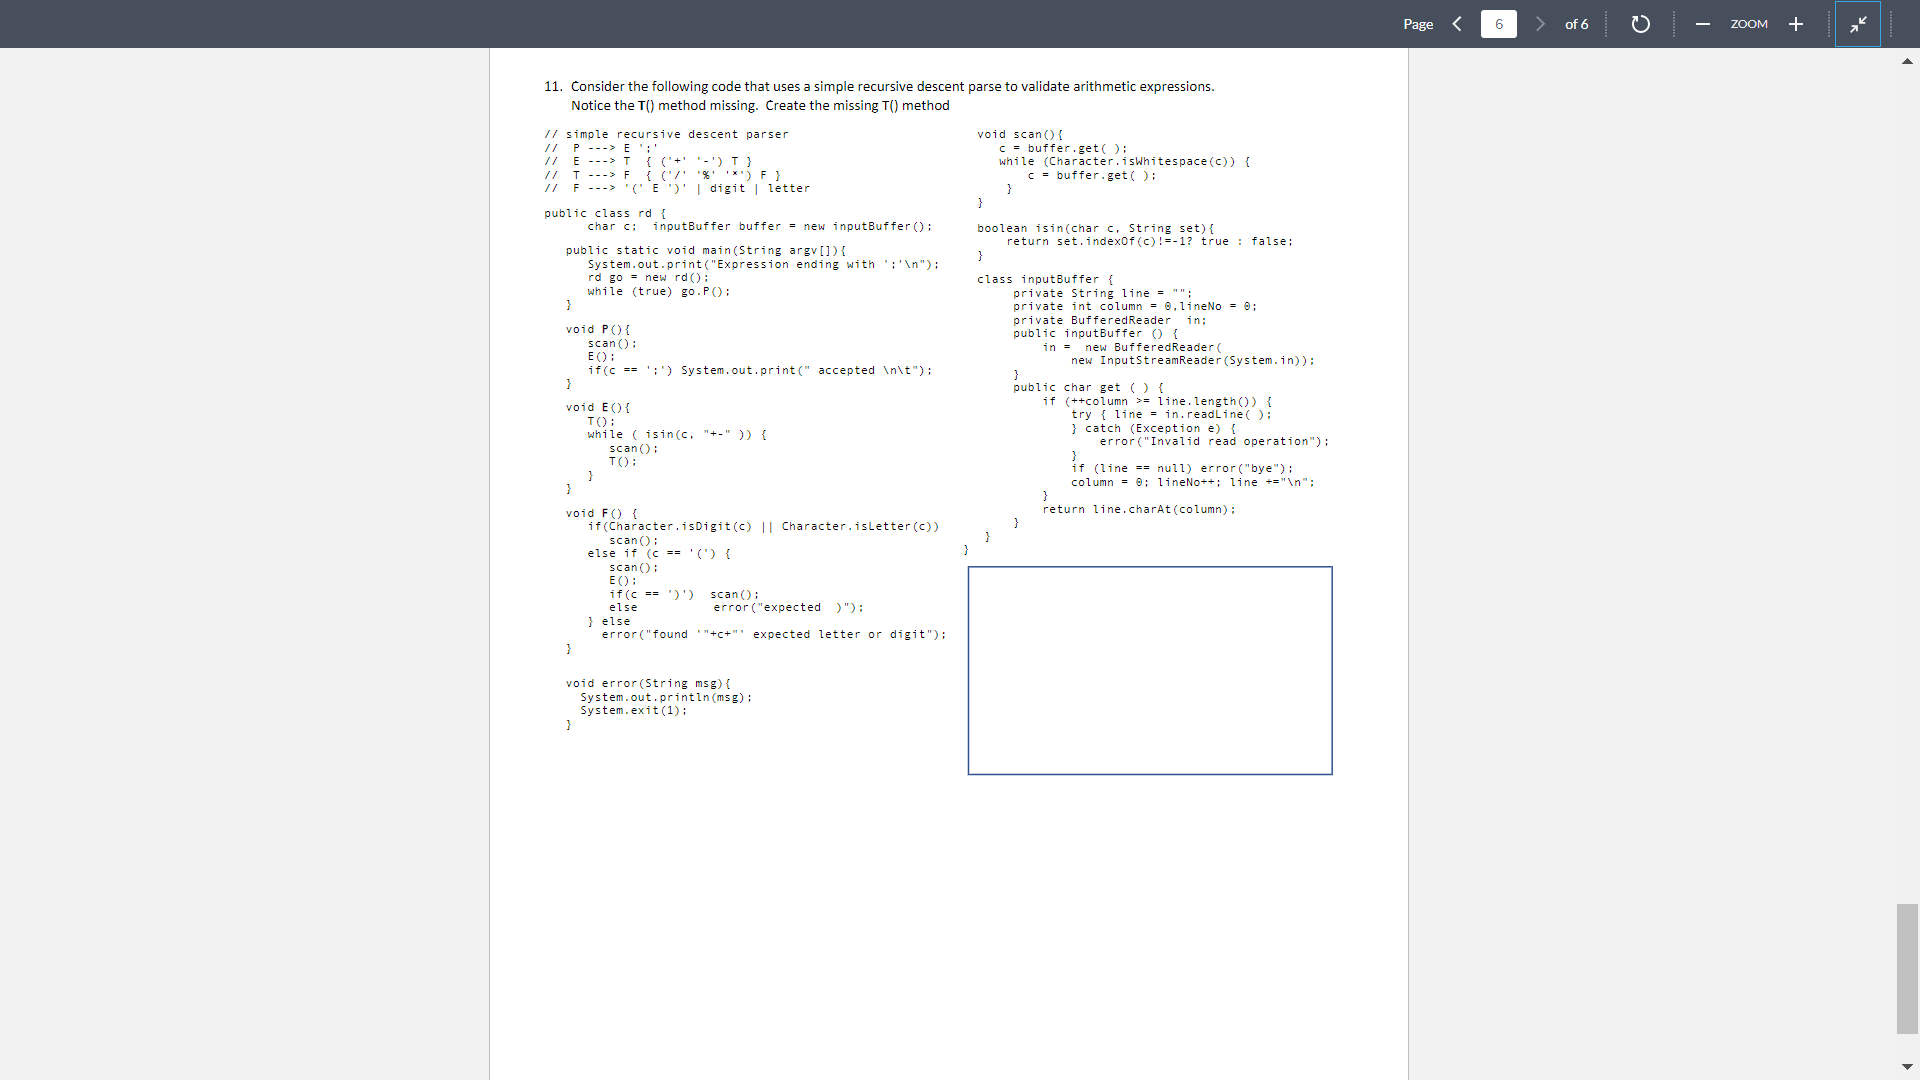Rotate the document clockwise
The width and height of the screenshot is (1920, 1080).
click(1640, 24)
